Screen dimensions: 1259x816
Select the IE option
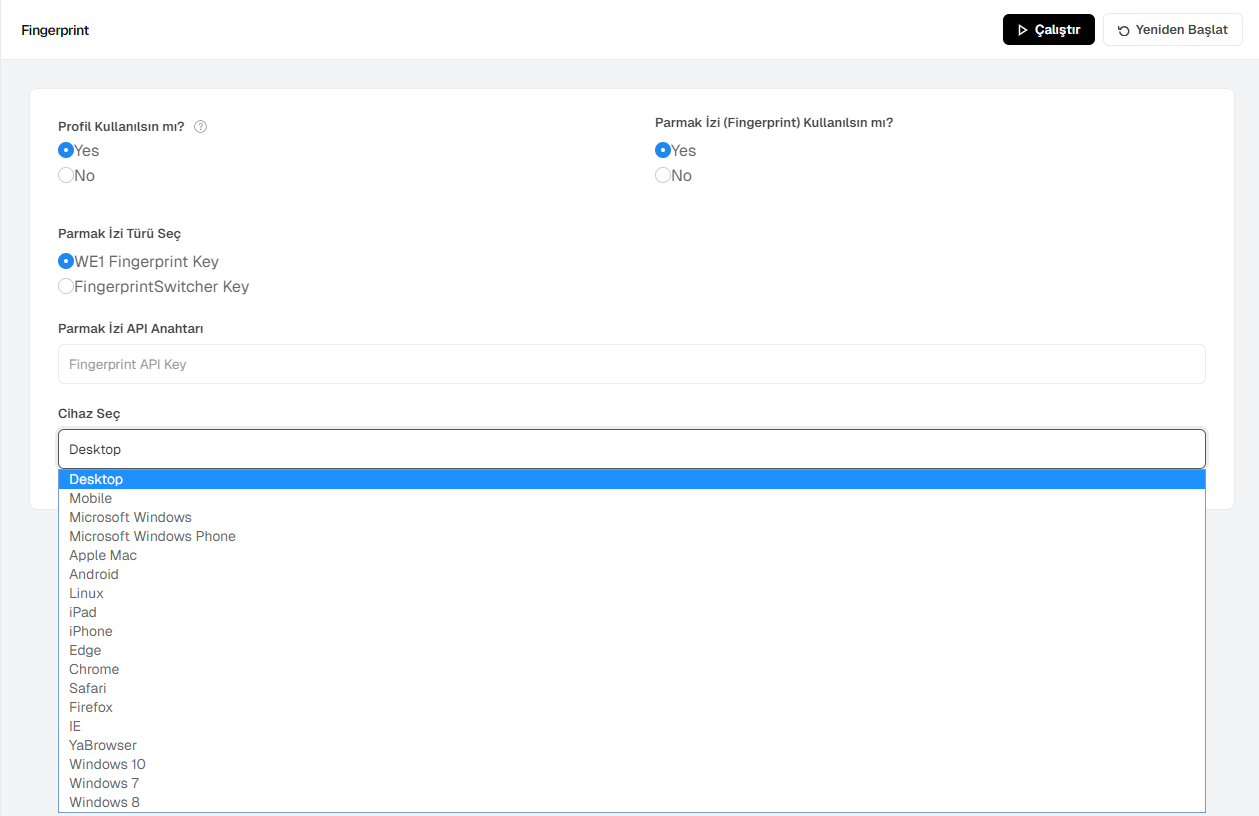(x=632, y=726)
